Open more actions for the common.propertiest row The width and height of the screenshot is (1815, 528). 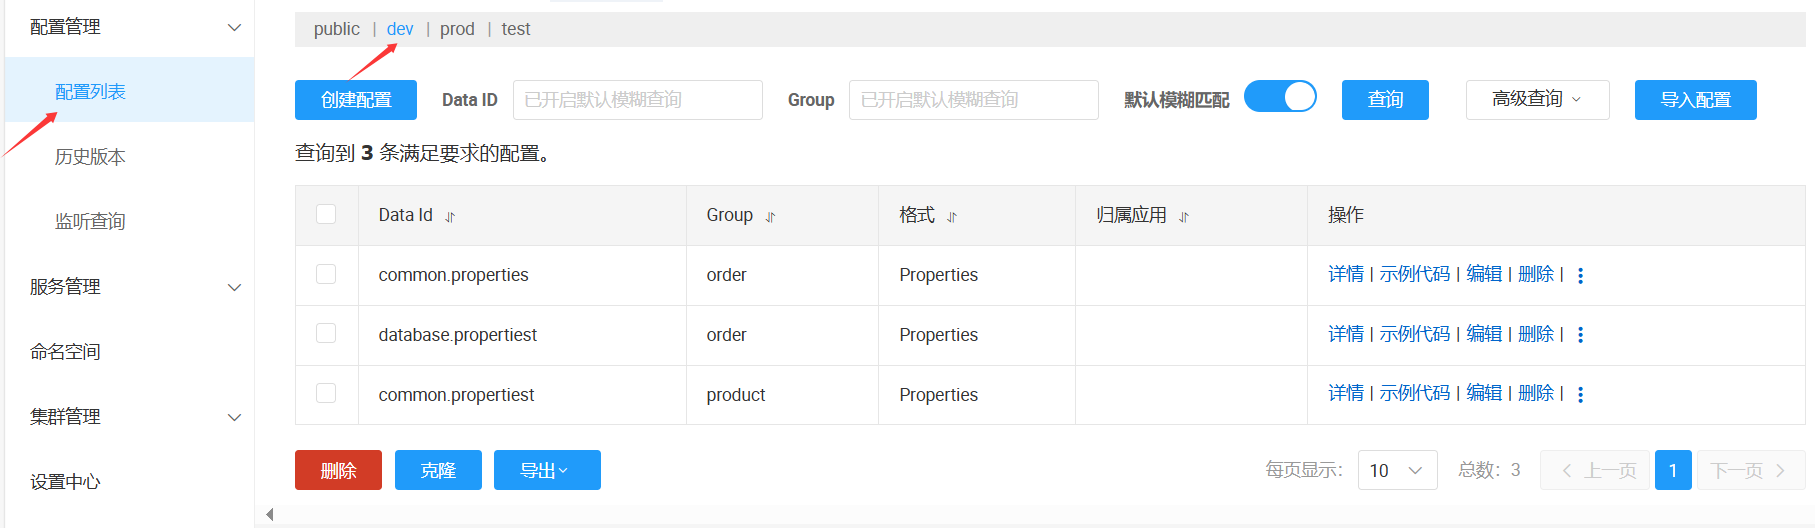pyautogui.click(x=1580, y=395)
